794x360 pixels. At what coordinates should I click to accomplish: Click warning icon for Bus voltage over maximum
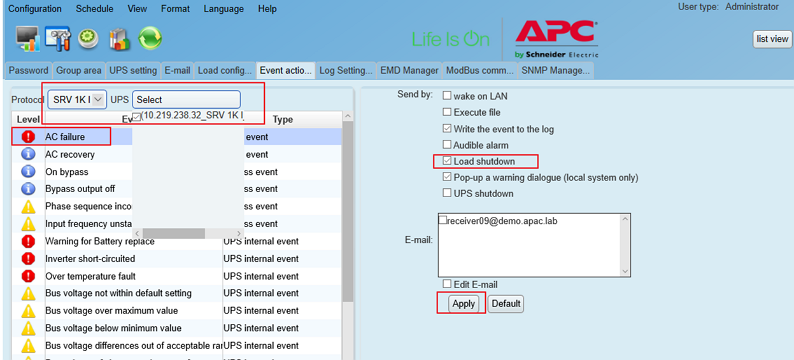tap(29, 311)
